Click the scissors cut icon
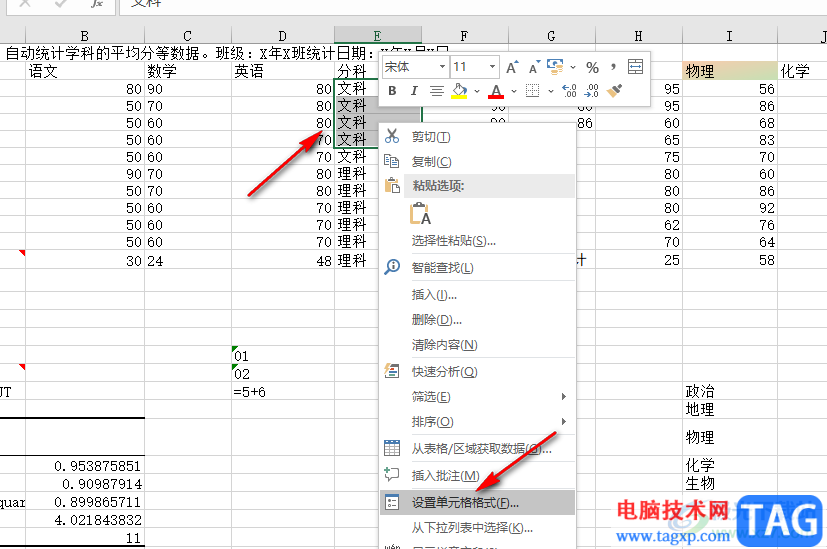 click(x=392, y=136)
